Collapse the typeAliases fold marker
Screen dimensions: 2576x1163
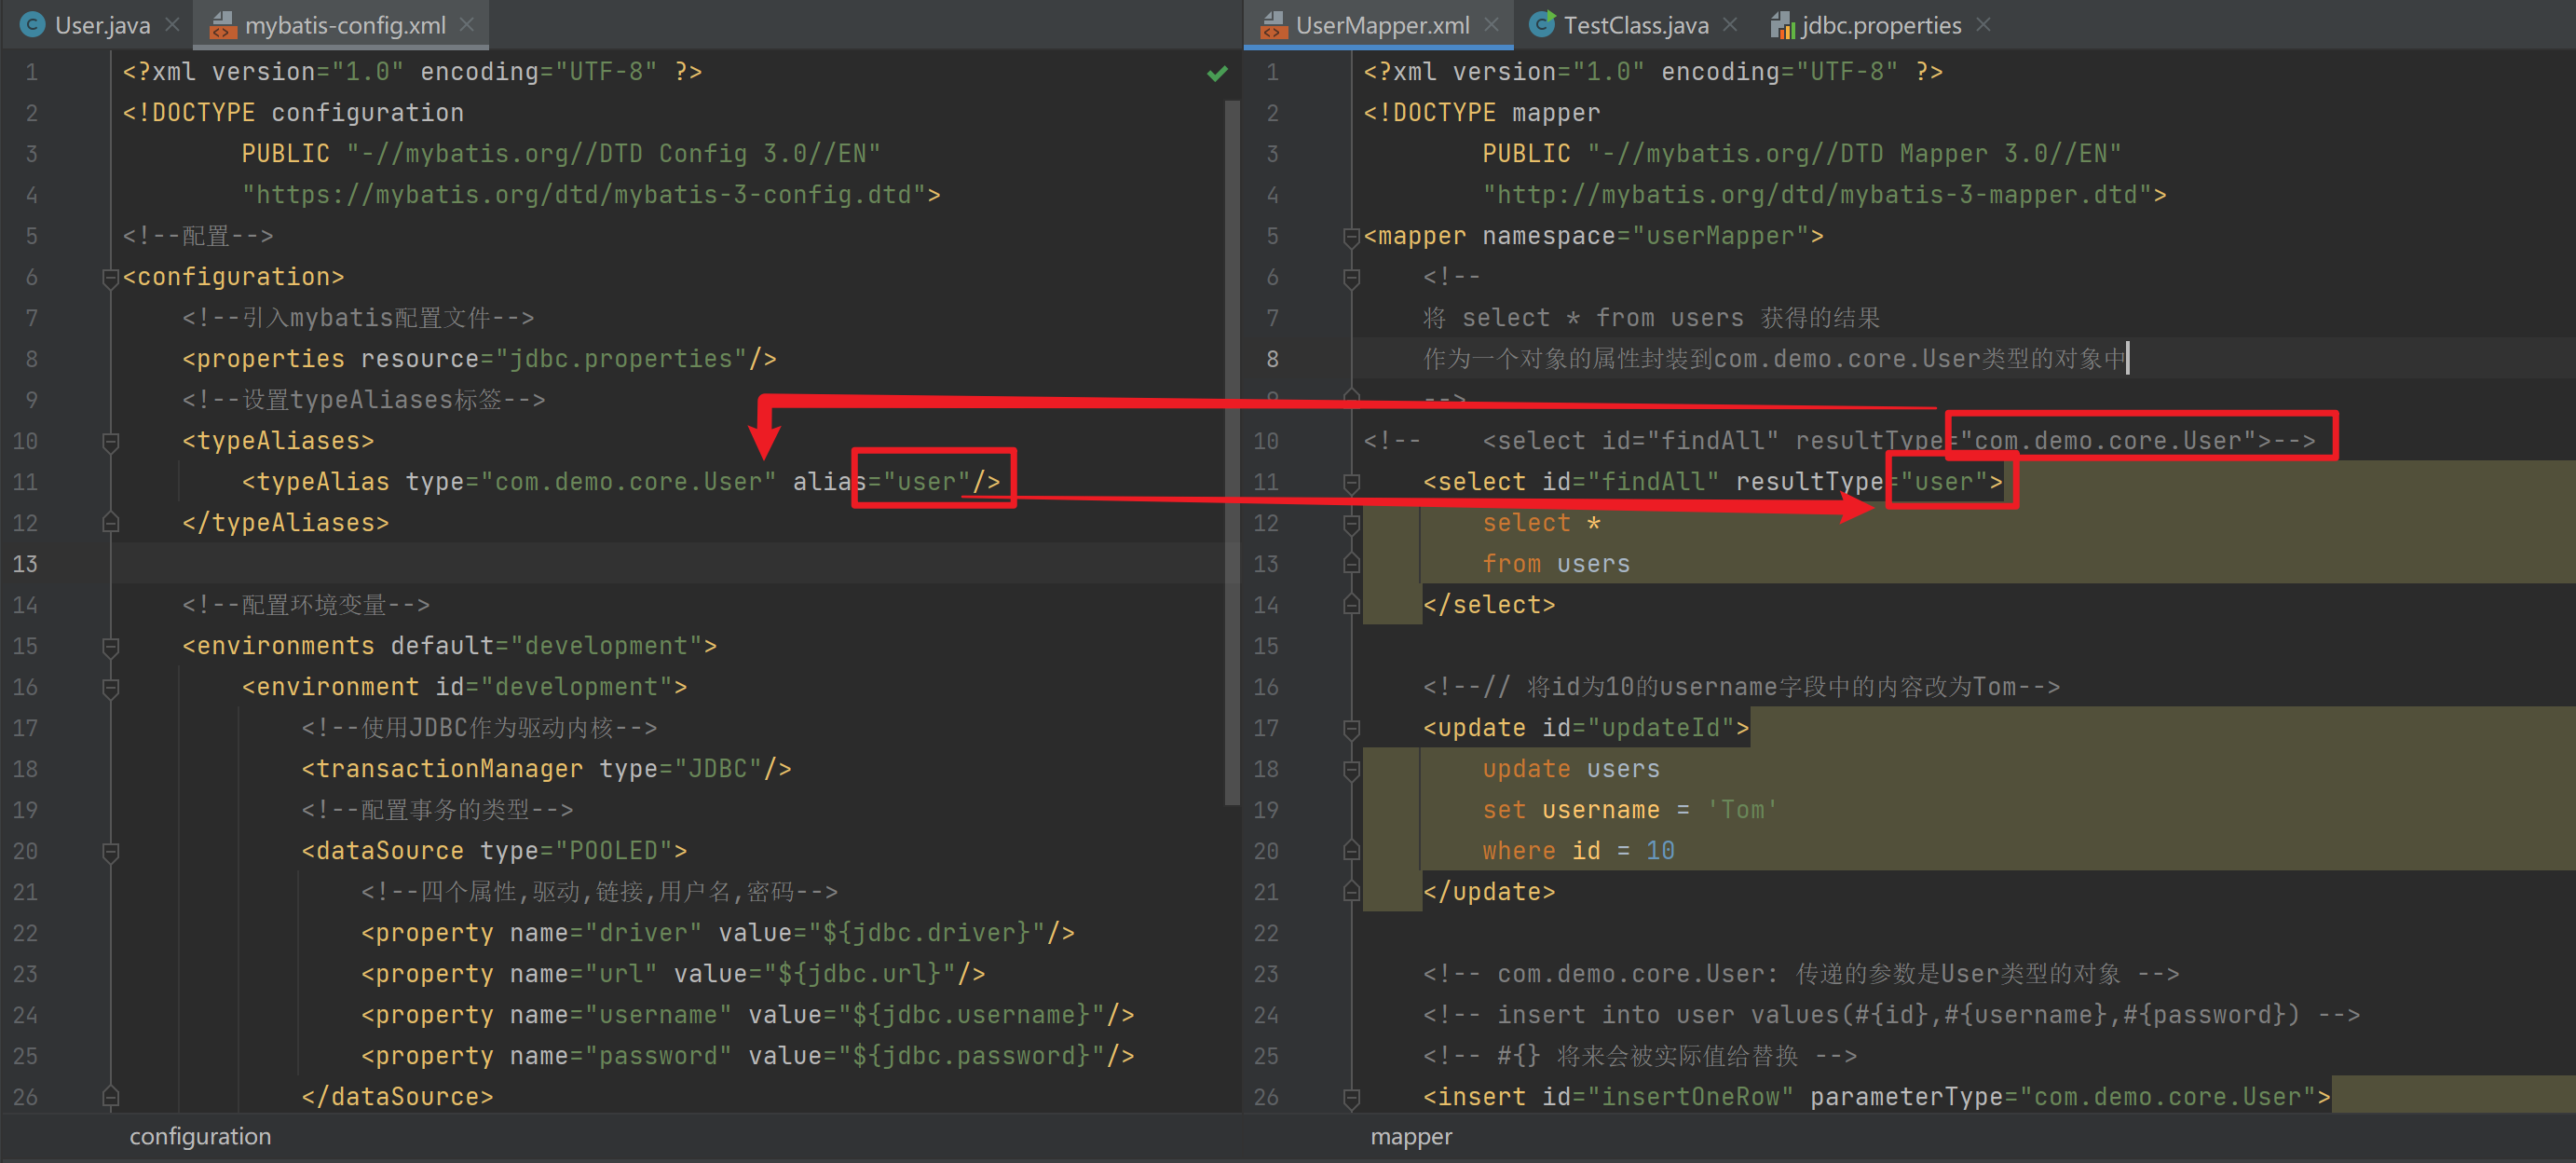tap(110, 441)
